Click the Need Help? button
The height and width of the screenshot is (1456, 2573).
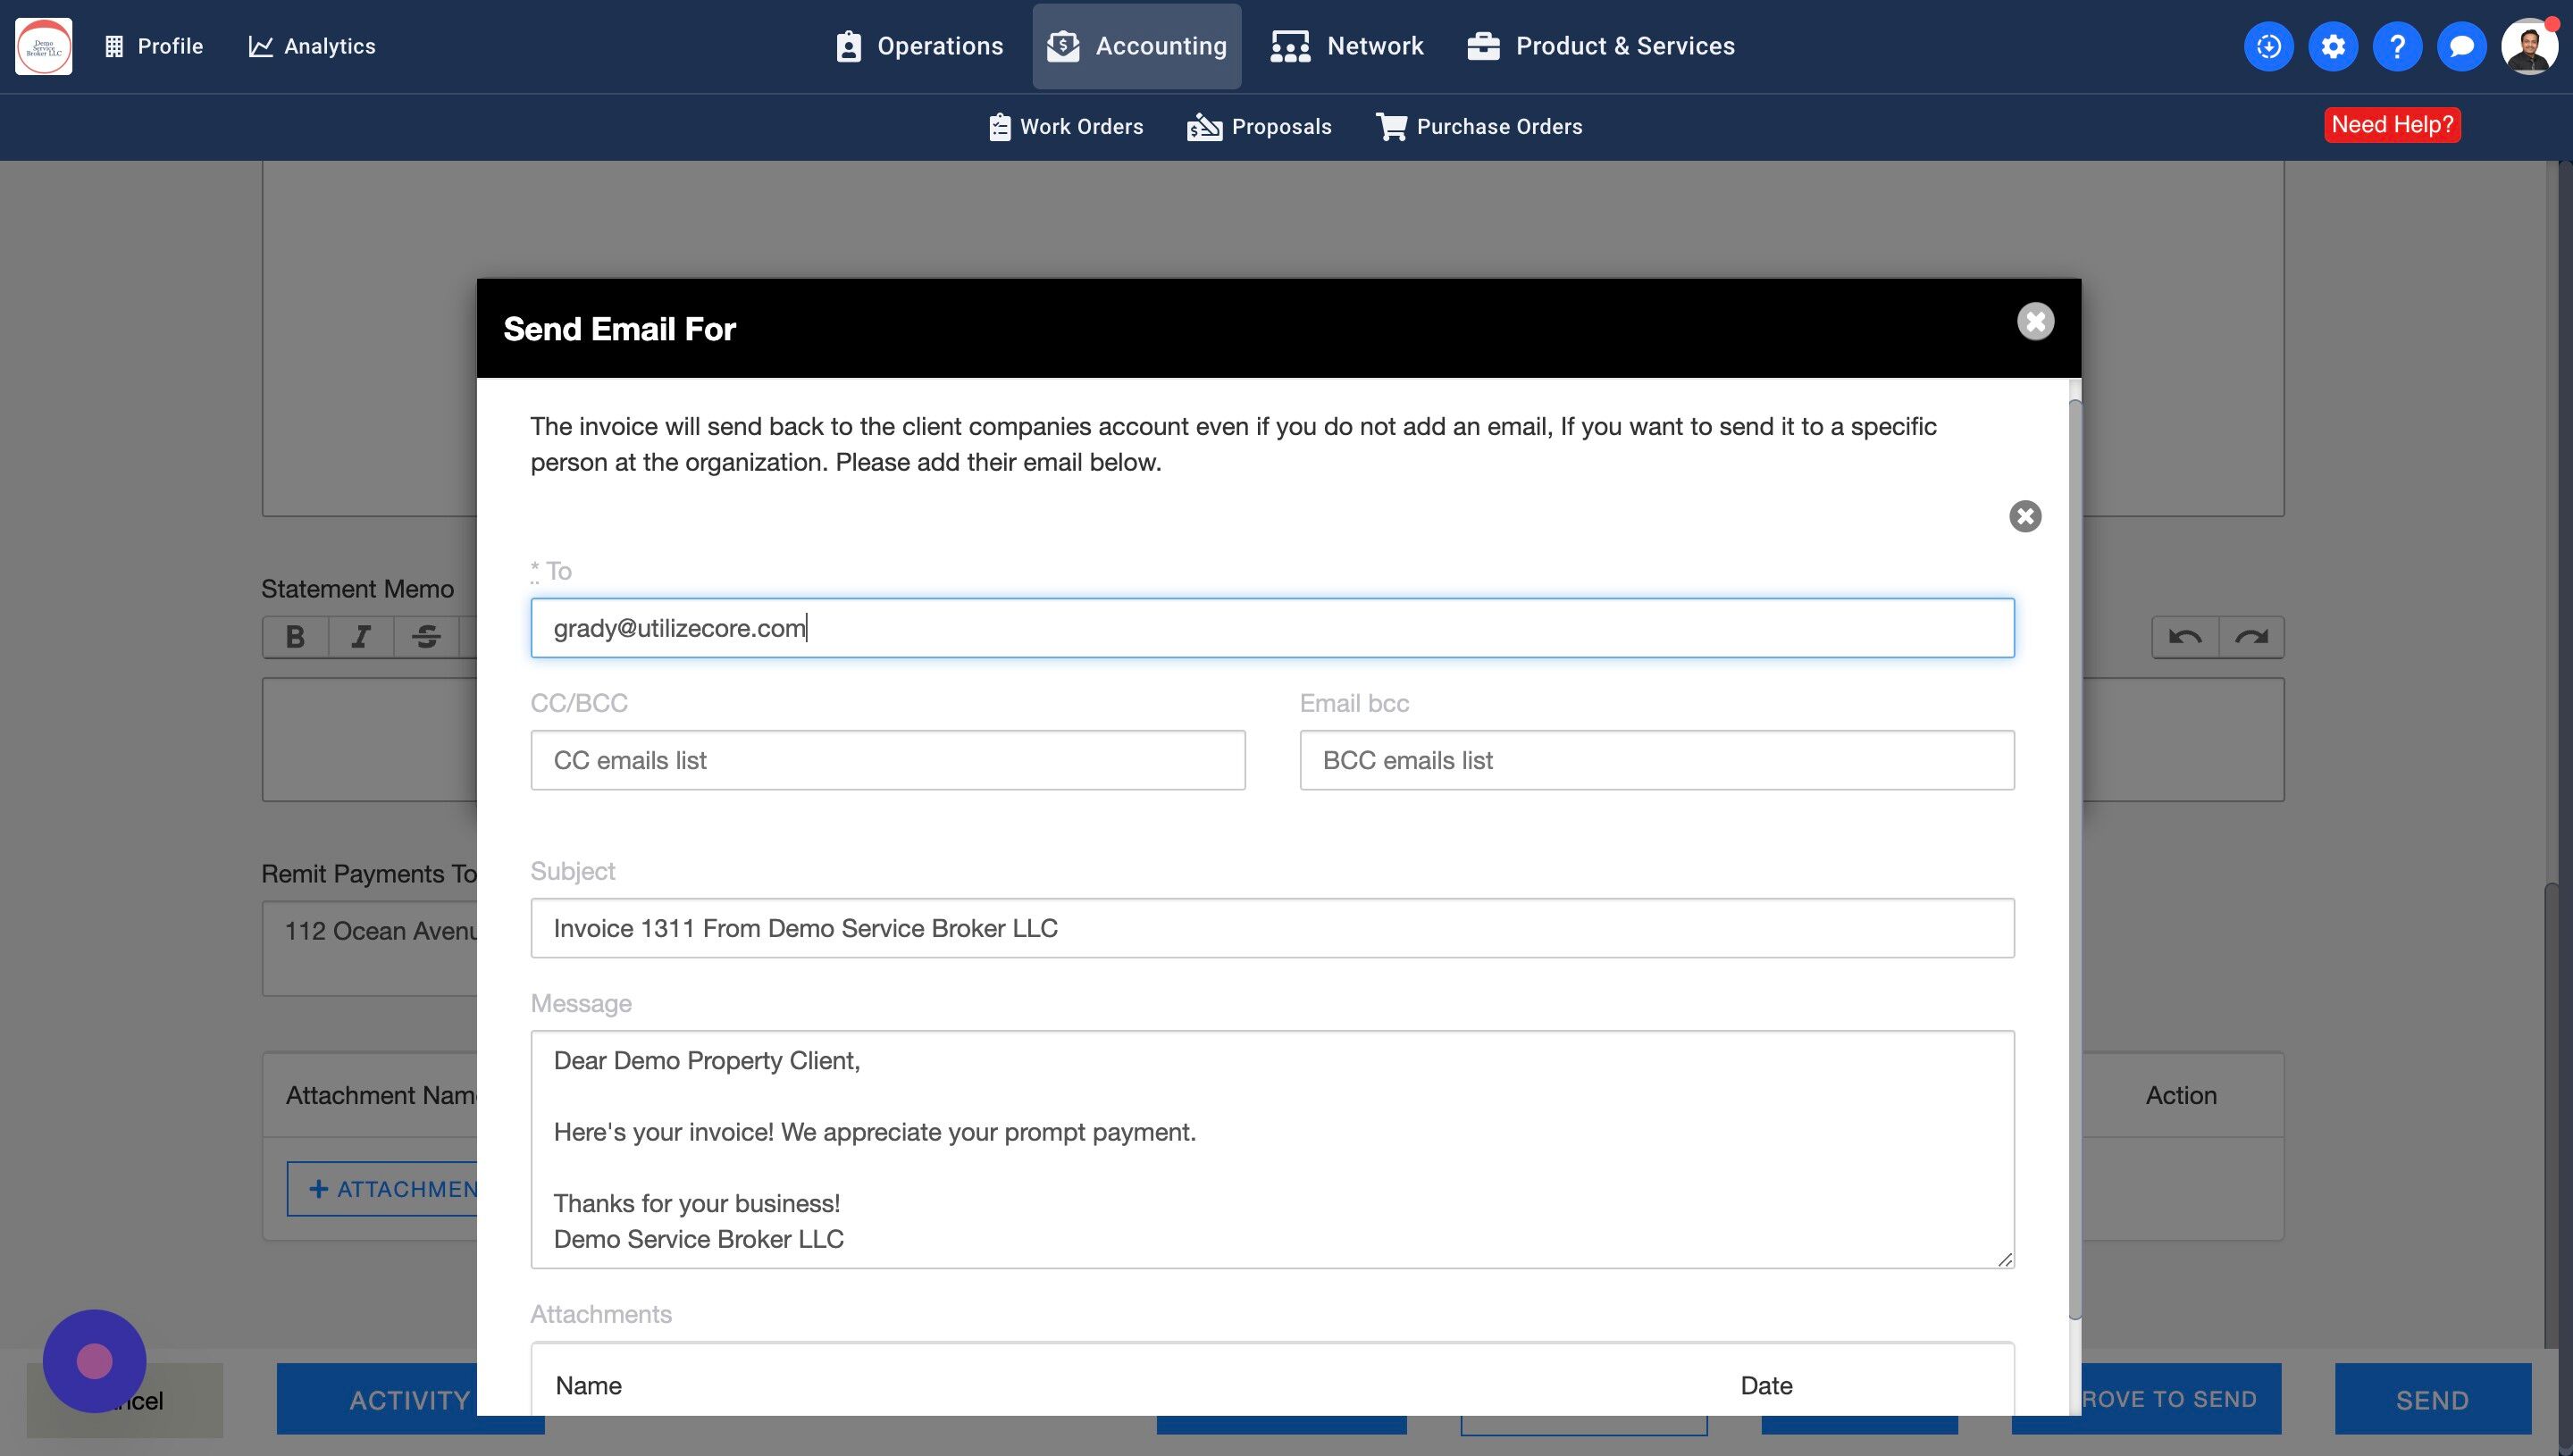pos(2392,125)
